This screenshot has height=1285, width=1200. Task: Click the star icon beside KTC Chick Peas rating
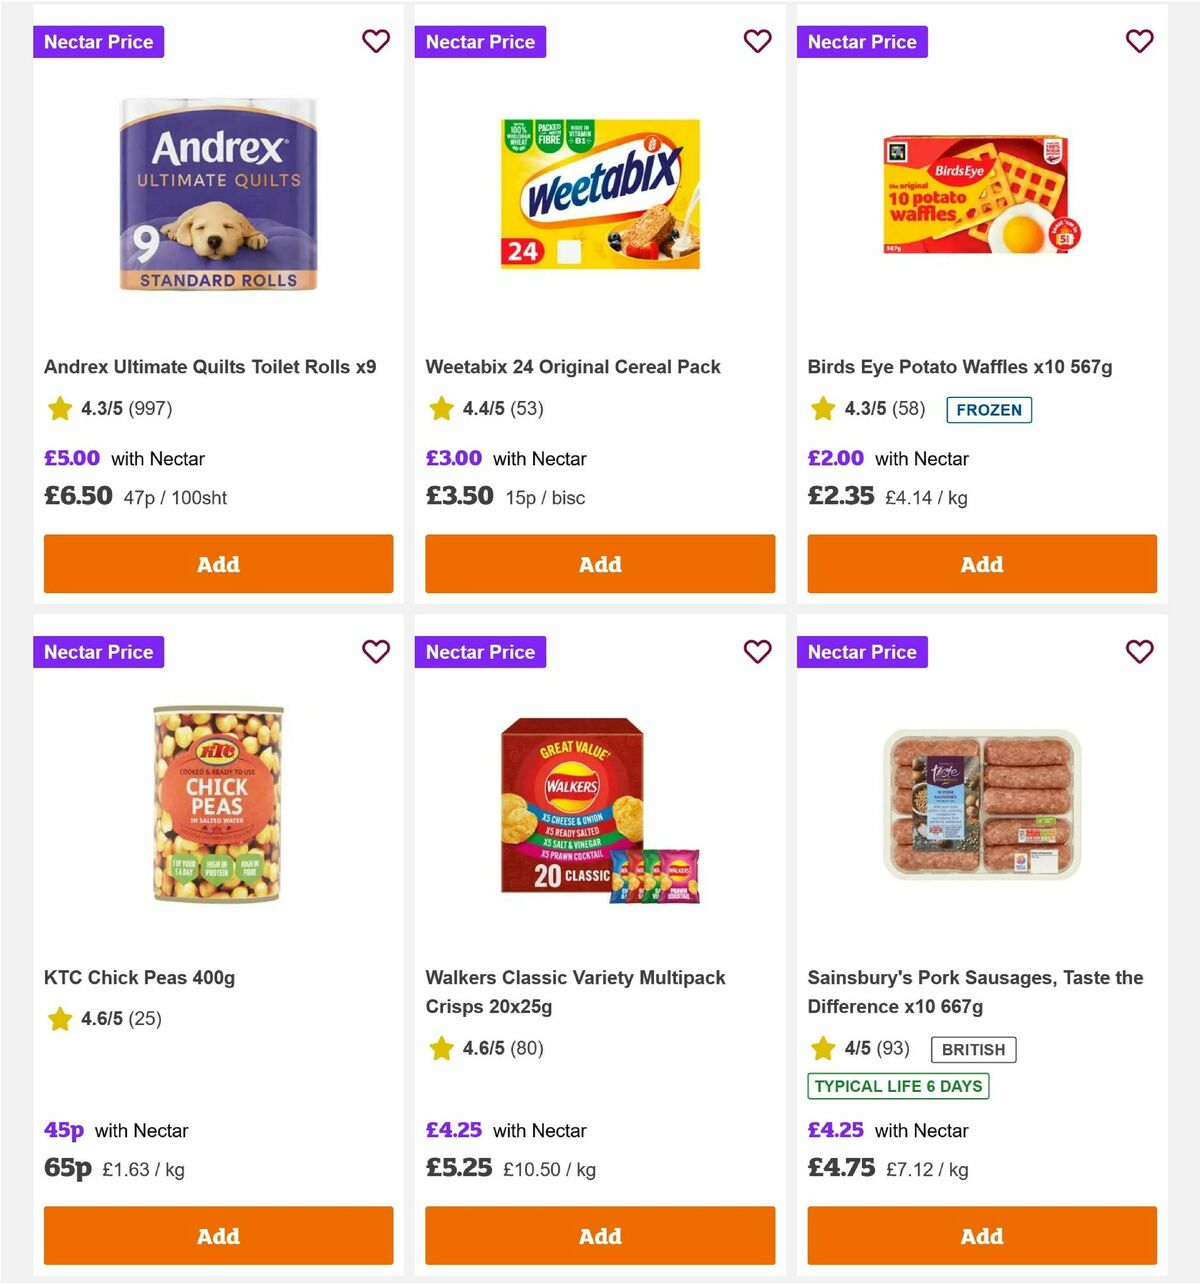pyautogui.click(x=59, y=1019)
